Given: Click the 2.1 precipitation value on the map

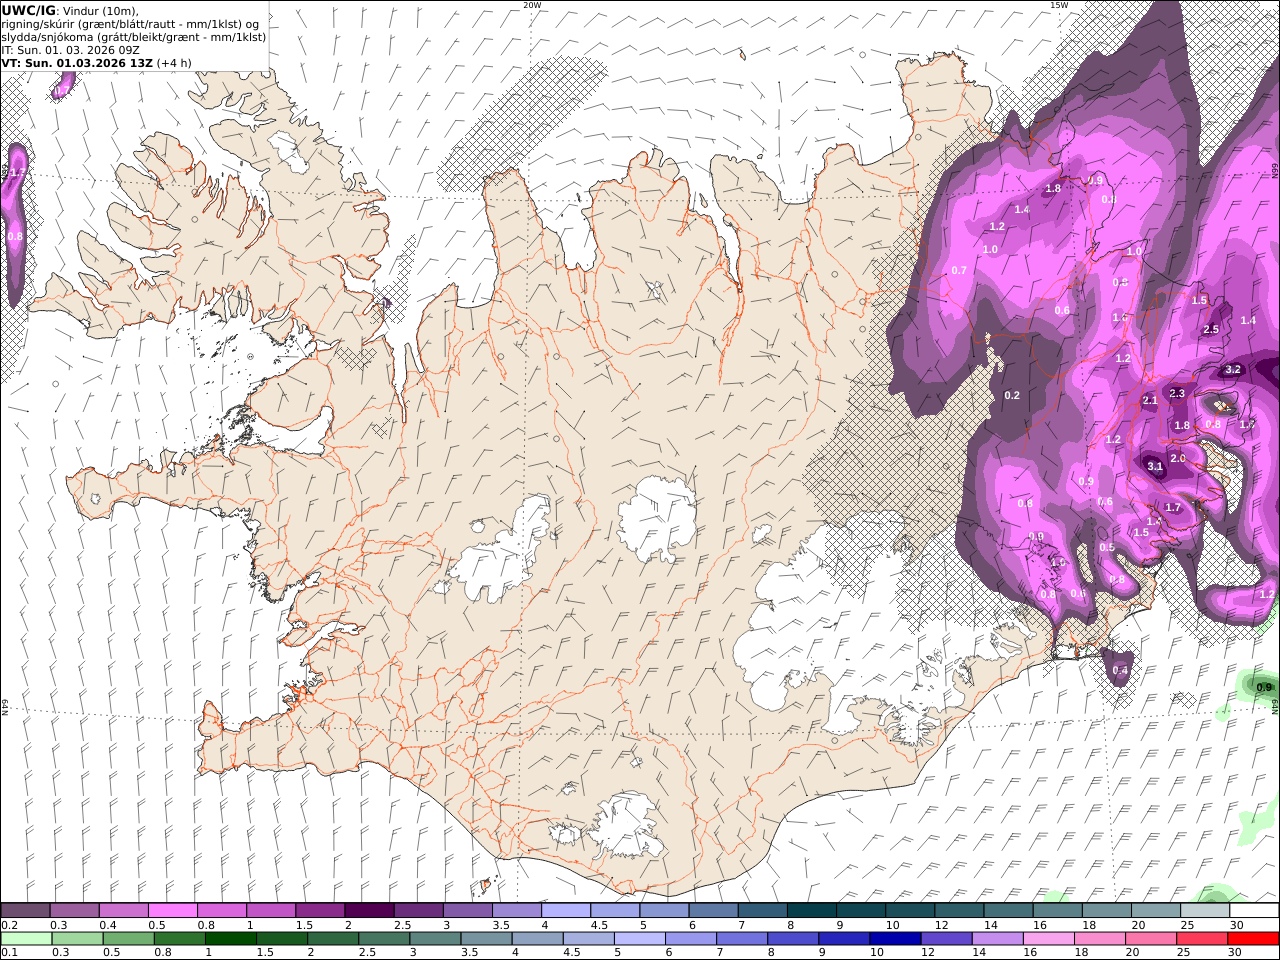Looking at the screenshot, I should pos(1150,400).
